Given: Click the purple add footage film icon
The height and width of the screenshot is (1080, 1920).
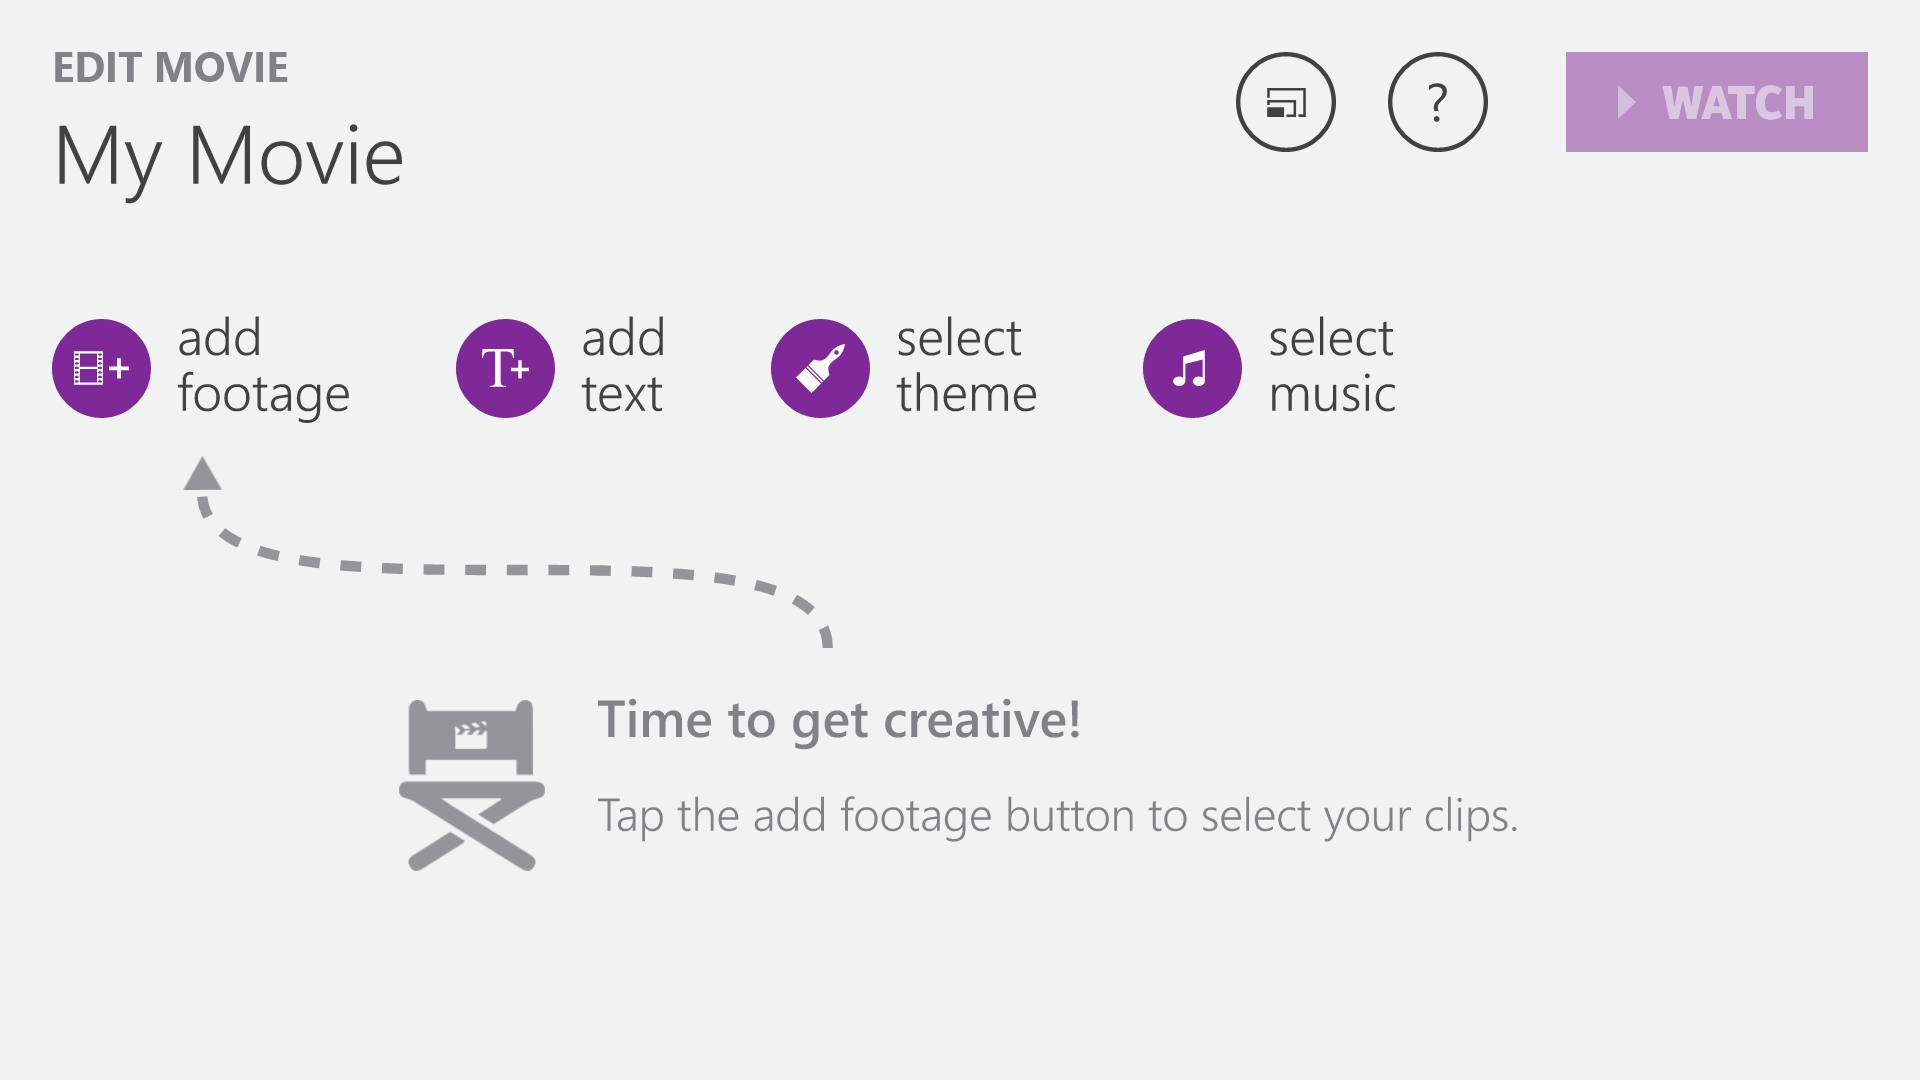Looking at the screenshot, I should click(x=101, y=368).
